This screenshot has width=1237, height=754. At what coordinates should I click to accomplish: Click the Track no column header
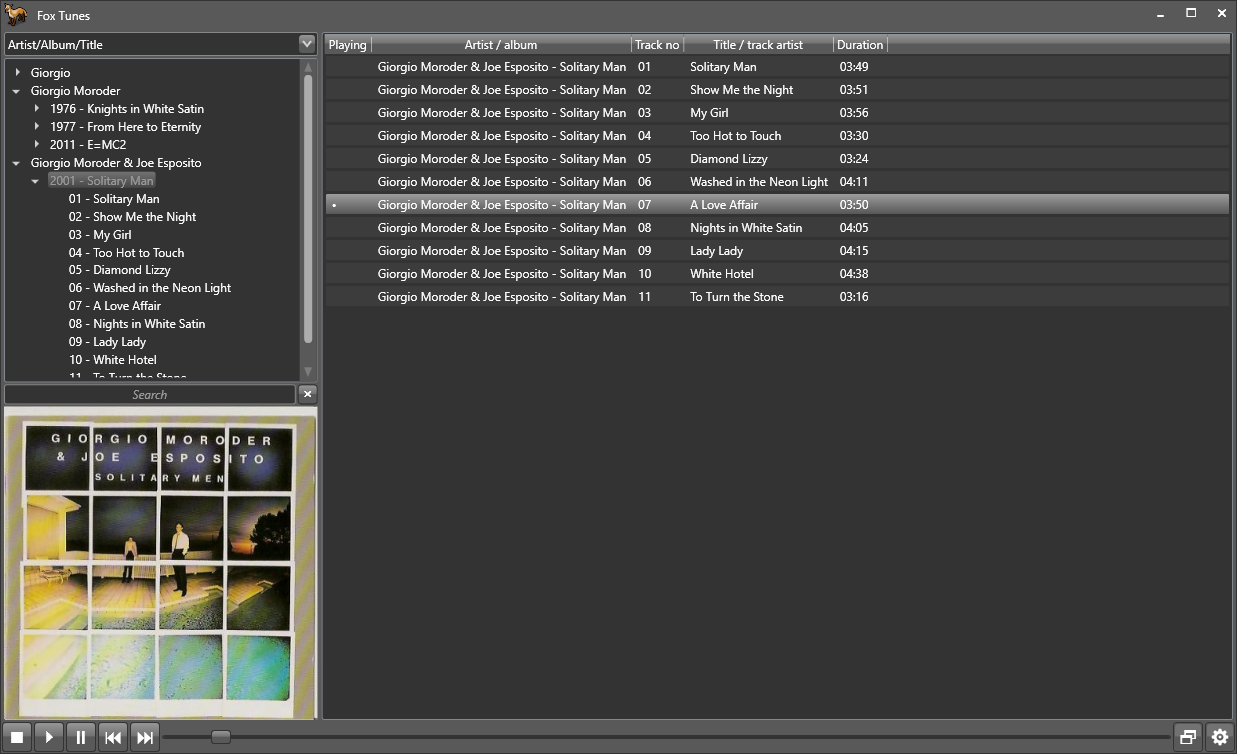pos(657,45)
